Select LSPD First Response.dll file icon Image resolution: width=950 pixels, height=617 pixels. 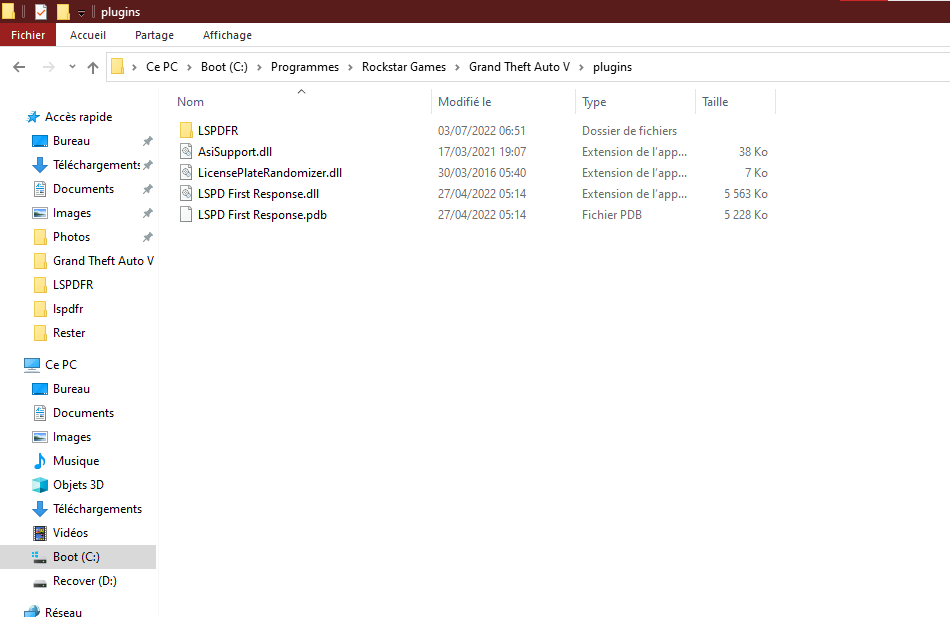(186, 193)
